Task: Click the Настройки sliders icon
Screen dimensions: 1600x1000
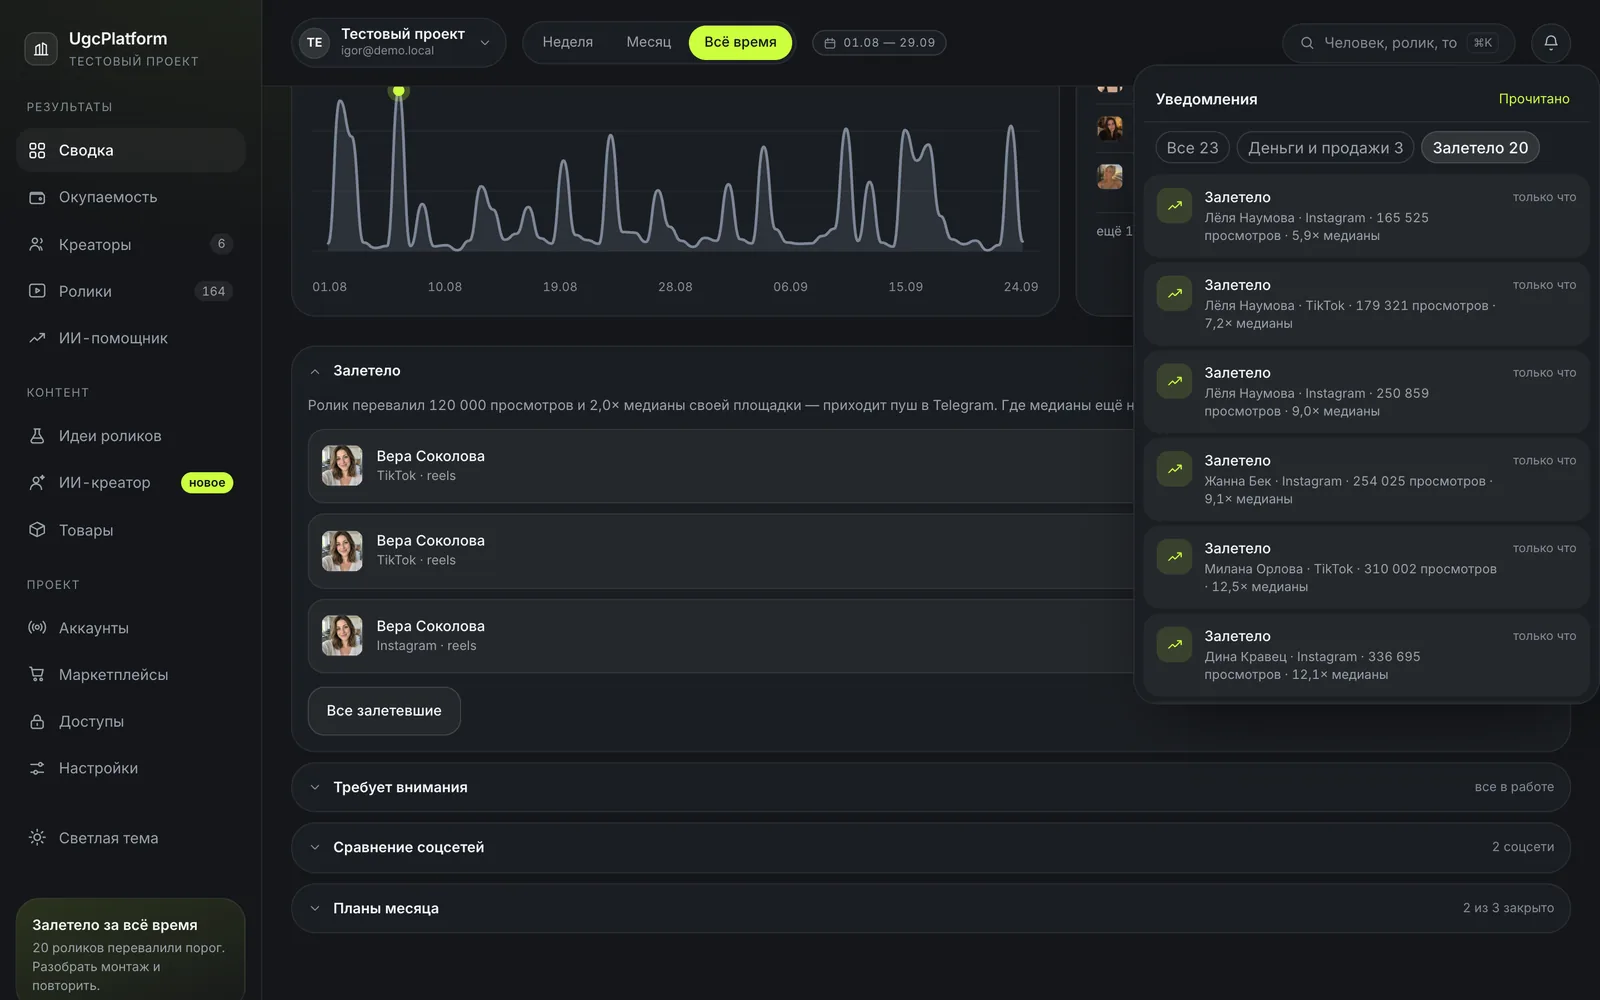Action: pos(37,768)
